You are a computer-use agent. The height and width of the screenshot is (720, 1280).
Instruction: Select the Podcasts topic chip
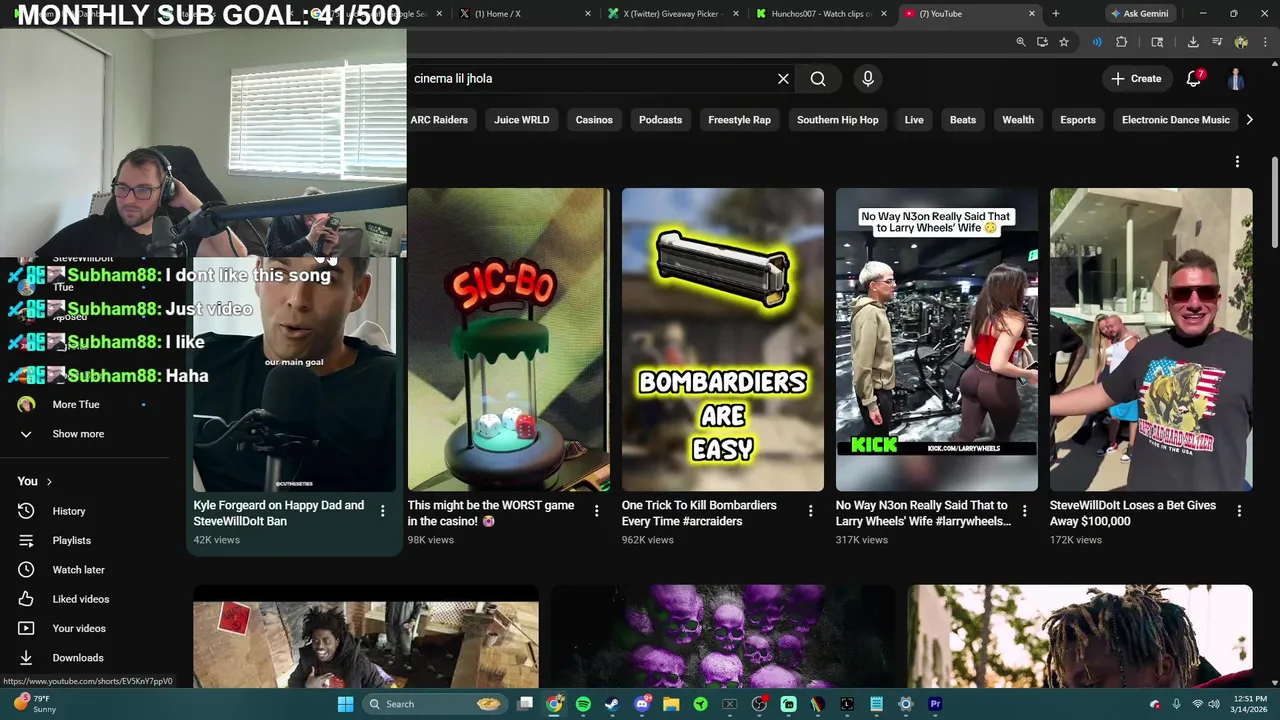[660, 120]
